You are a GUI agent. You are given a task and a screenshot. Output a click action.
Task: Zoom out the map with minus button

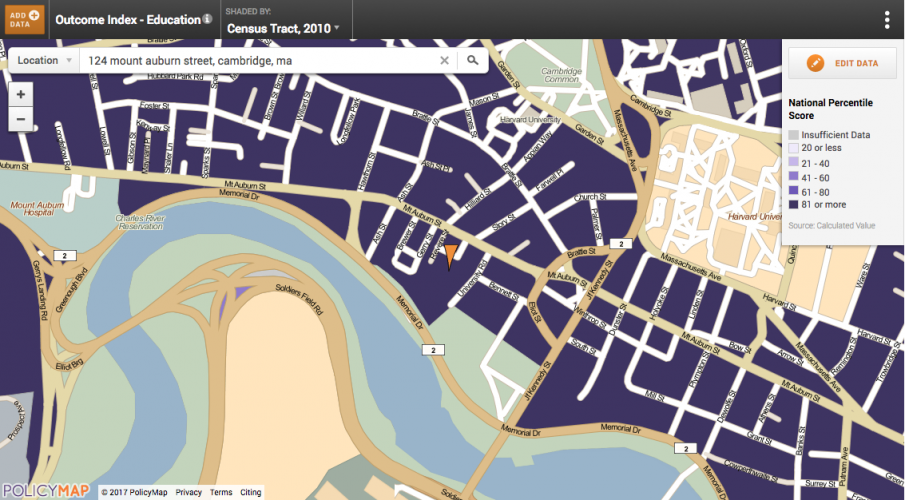pos(21,120)
